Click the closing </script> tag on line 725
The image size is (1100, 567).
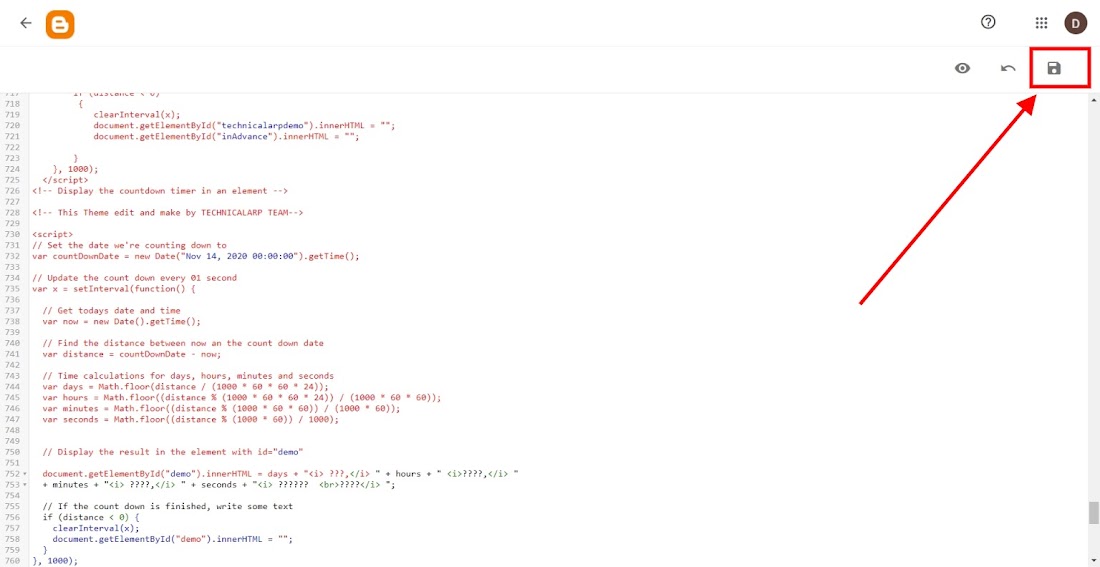pyautogui.click(x=65, y=180)
